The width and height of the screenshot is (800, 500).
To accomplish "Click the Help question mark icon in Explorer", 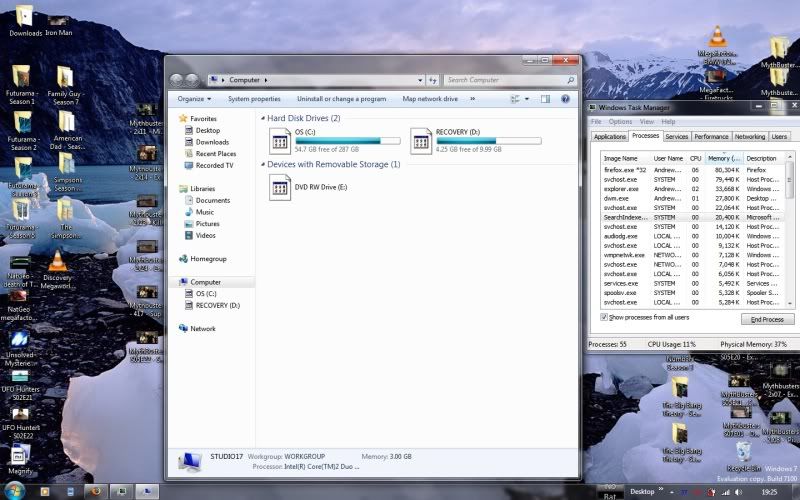I will click(565, 99).
